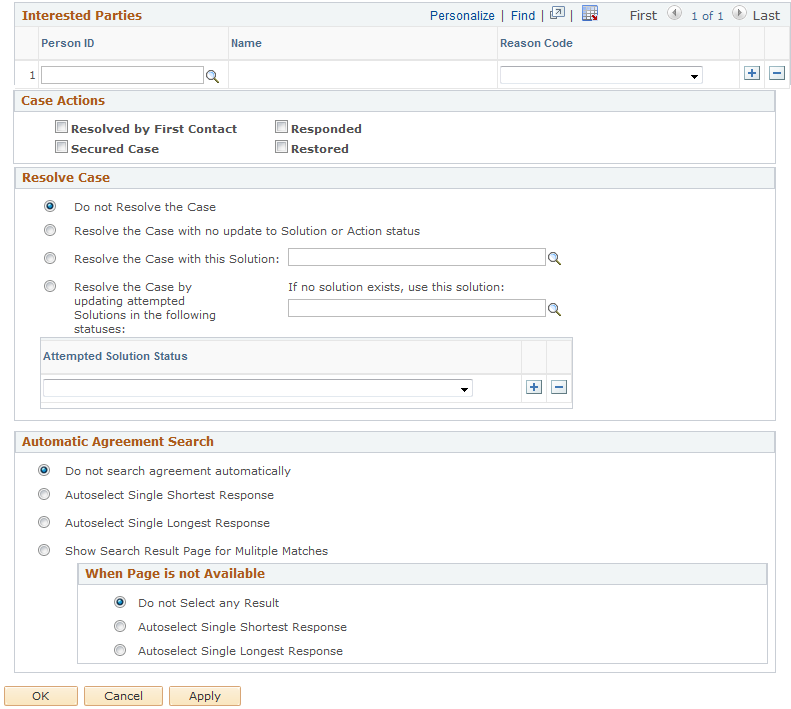The width and height of the screenshot is (791, 709).
Task: Add a row to Interested Parties
Action: [x=752, y=73]
